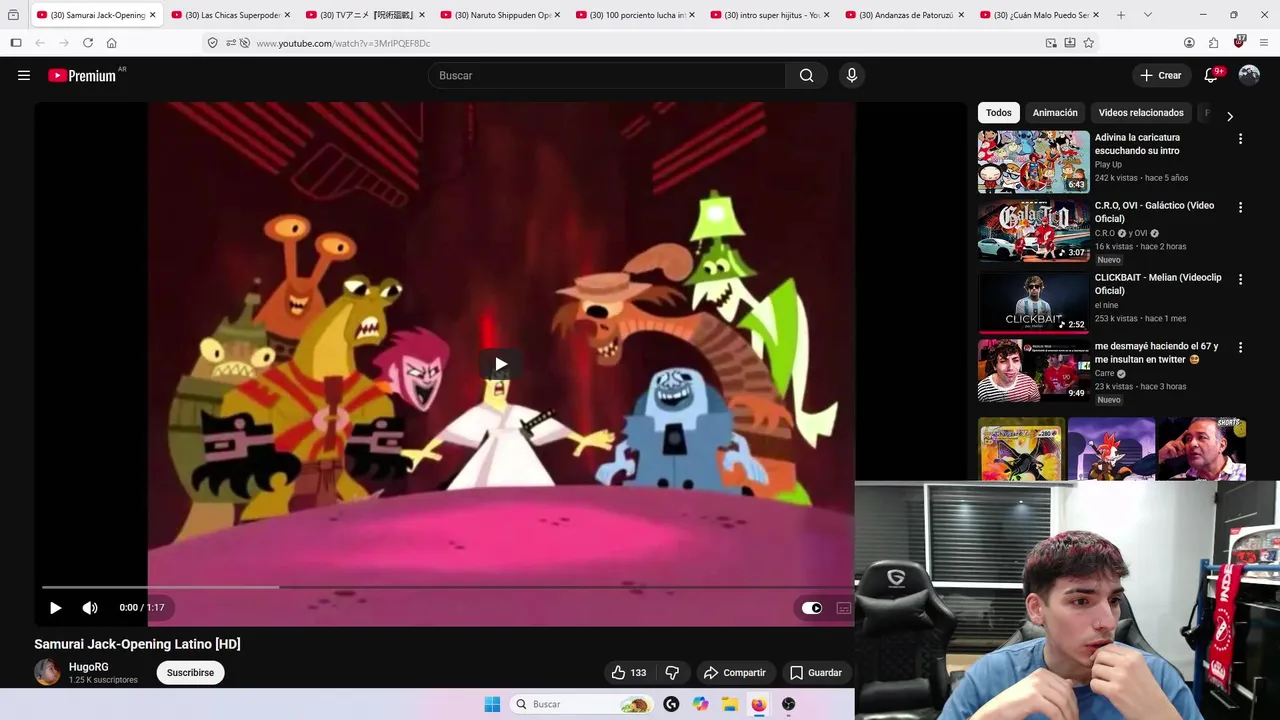Open options menu for Galáctico video

coord(1240,207)
